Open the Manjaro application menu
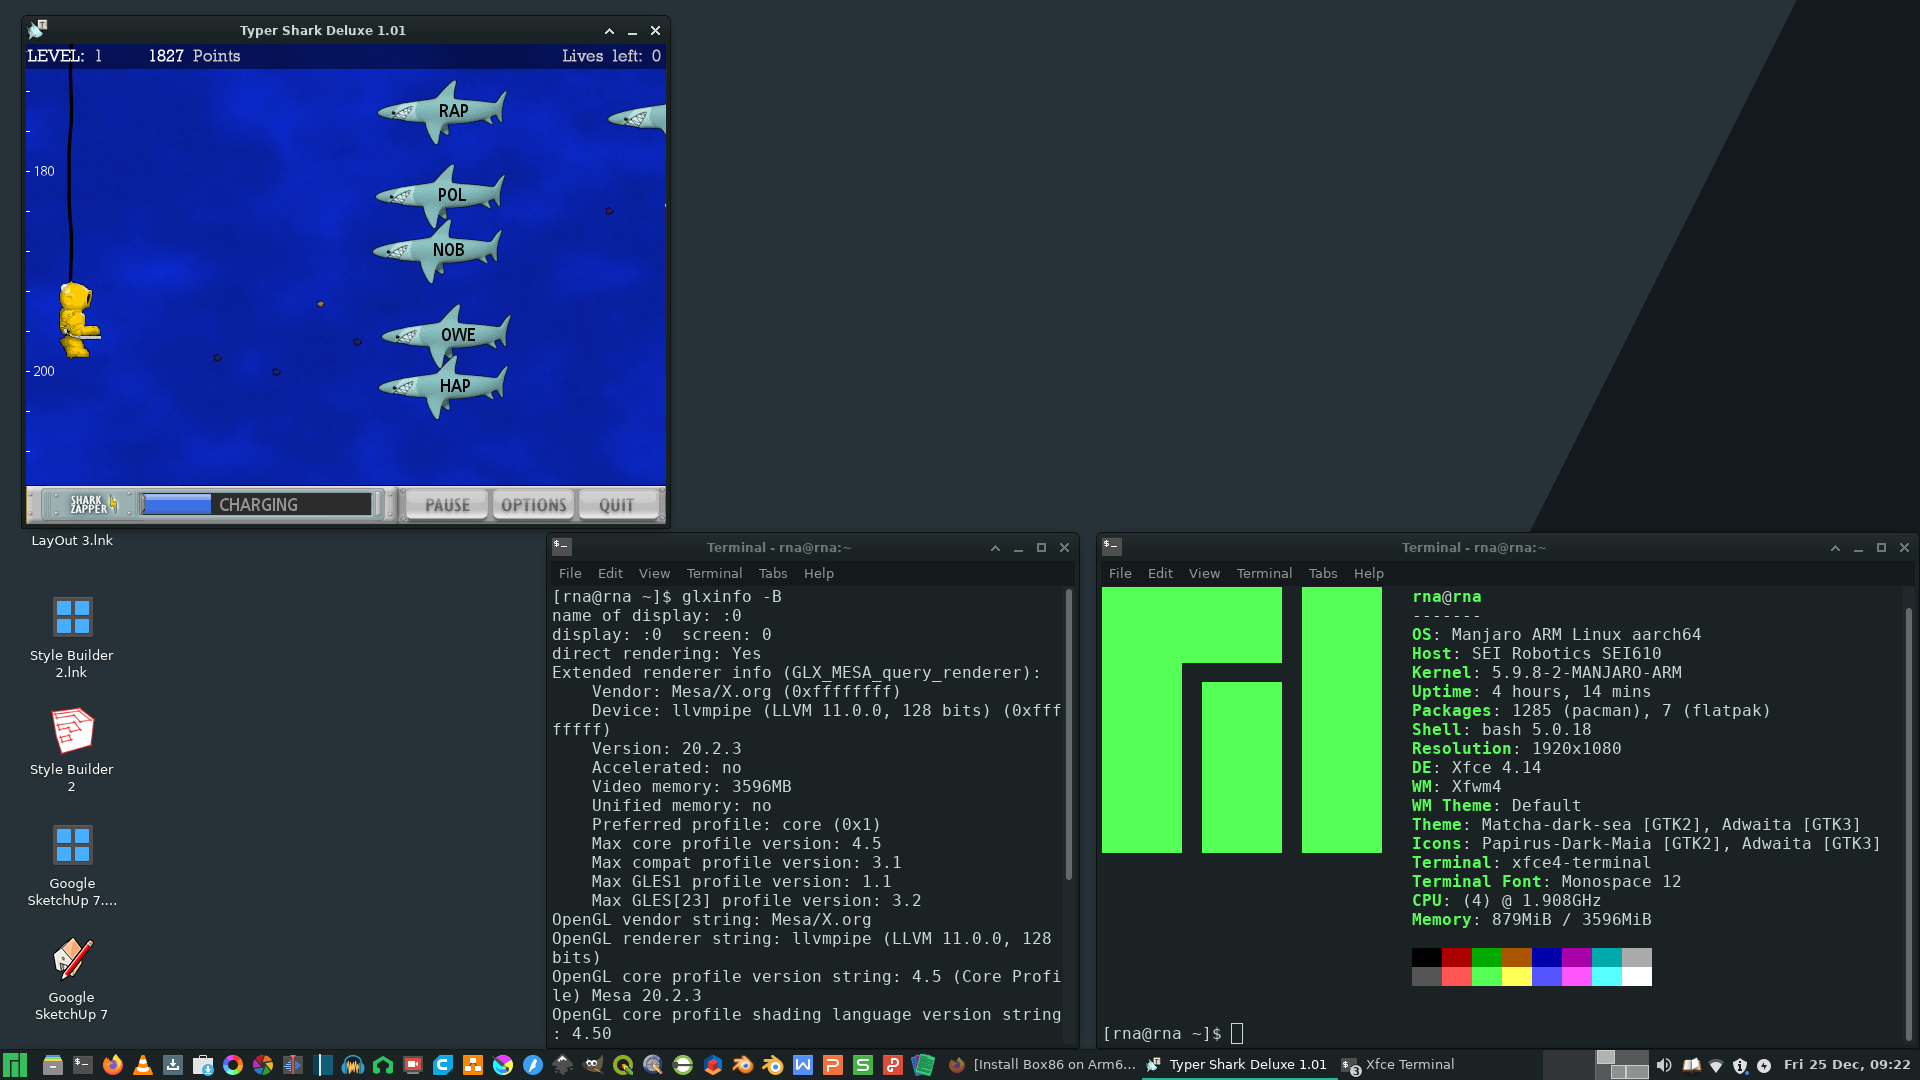Screen dimensions: 1920x1080 (x=15, y=1065)
